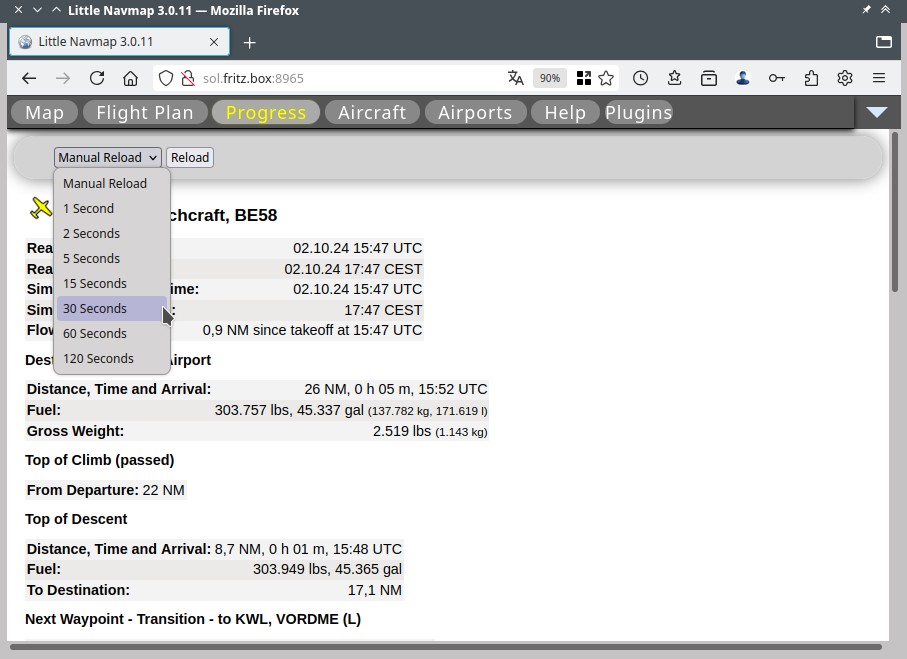The width and height of the screenshot is (907, 659).
Task: Open the settings gear icon
Action: pos(845,78)
